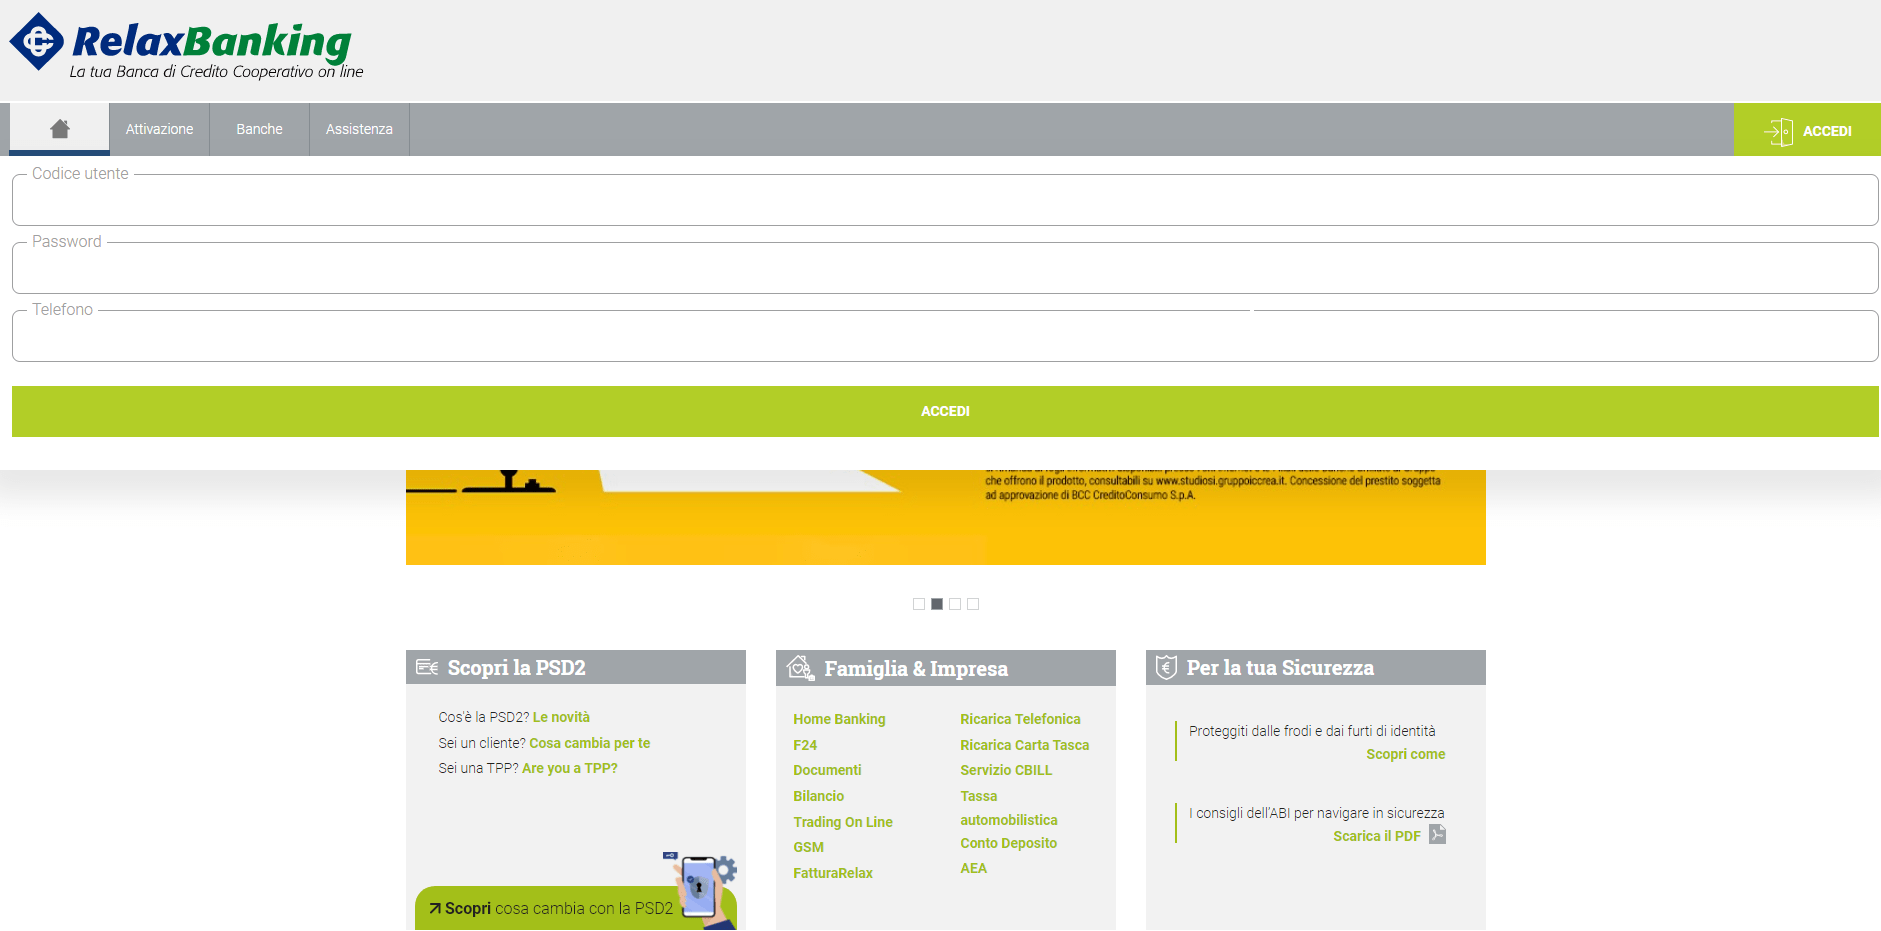Open the AEA link

click(x=973, y=868)
